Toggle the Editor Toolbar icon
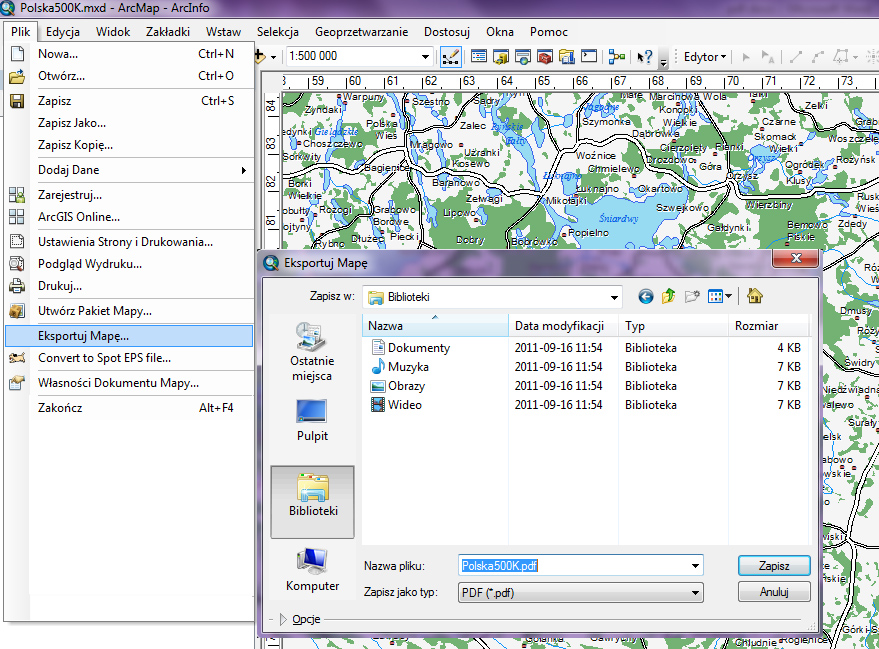Image resolution: width=879 pixels, height=649 pixels. point(451,57)
